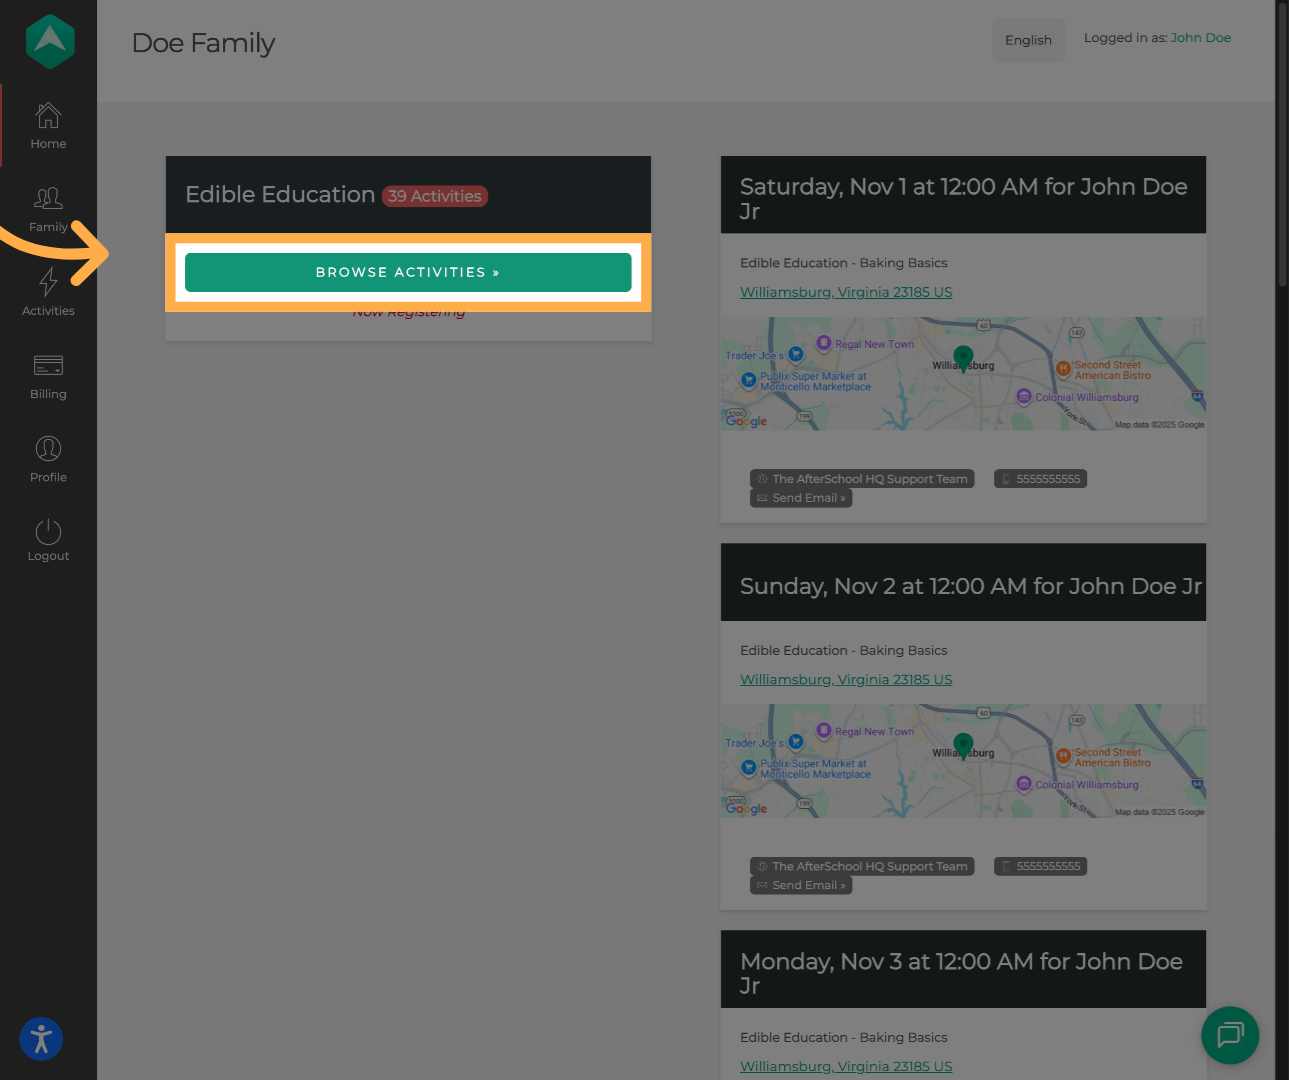Open the English language selector

(1028, 40)
